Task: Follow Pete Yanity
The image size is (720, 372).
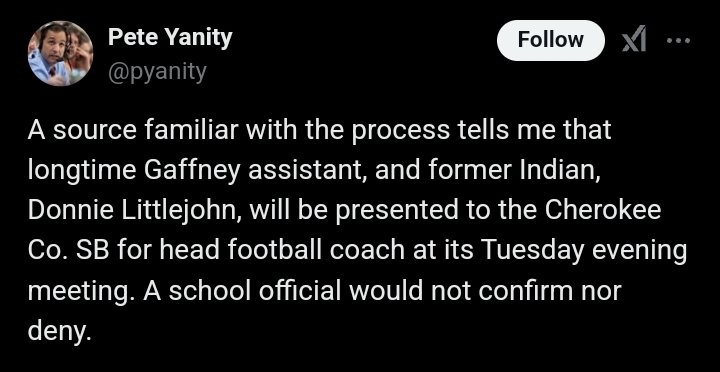Action: pyautogui.click(x=551, y=40)
